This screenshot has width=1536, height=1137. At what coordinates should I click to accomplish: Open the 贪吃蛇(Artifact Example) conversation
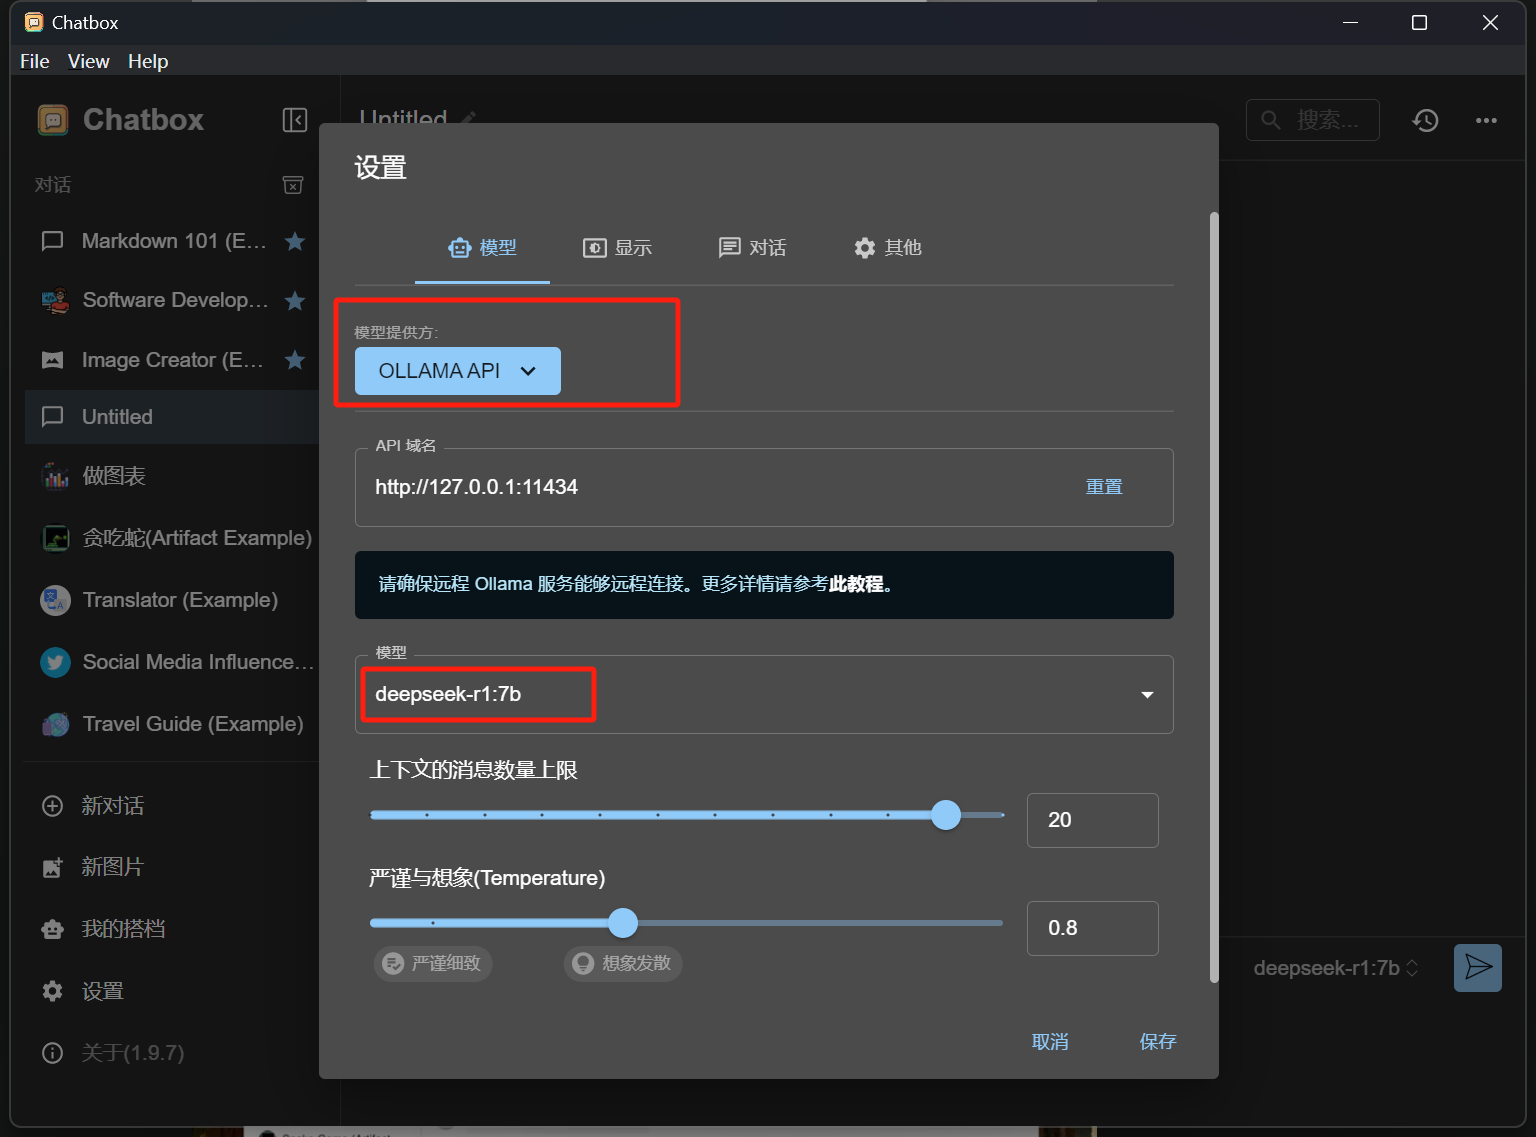click(172, 538)
